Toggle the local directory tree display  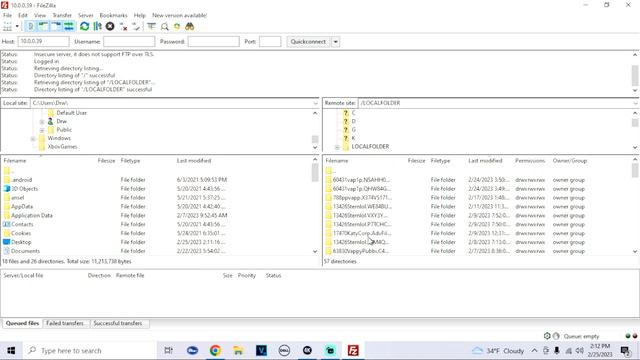(43, 27)
